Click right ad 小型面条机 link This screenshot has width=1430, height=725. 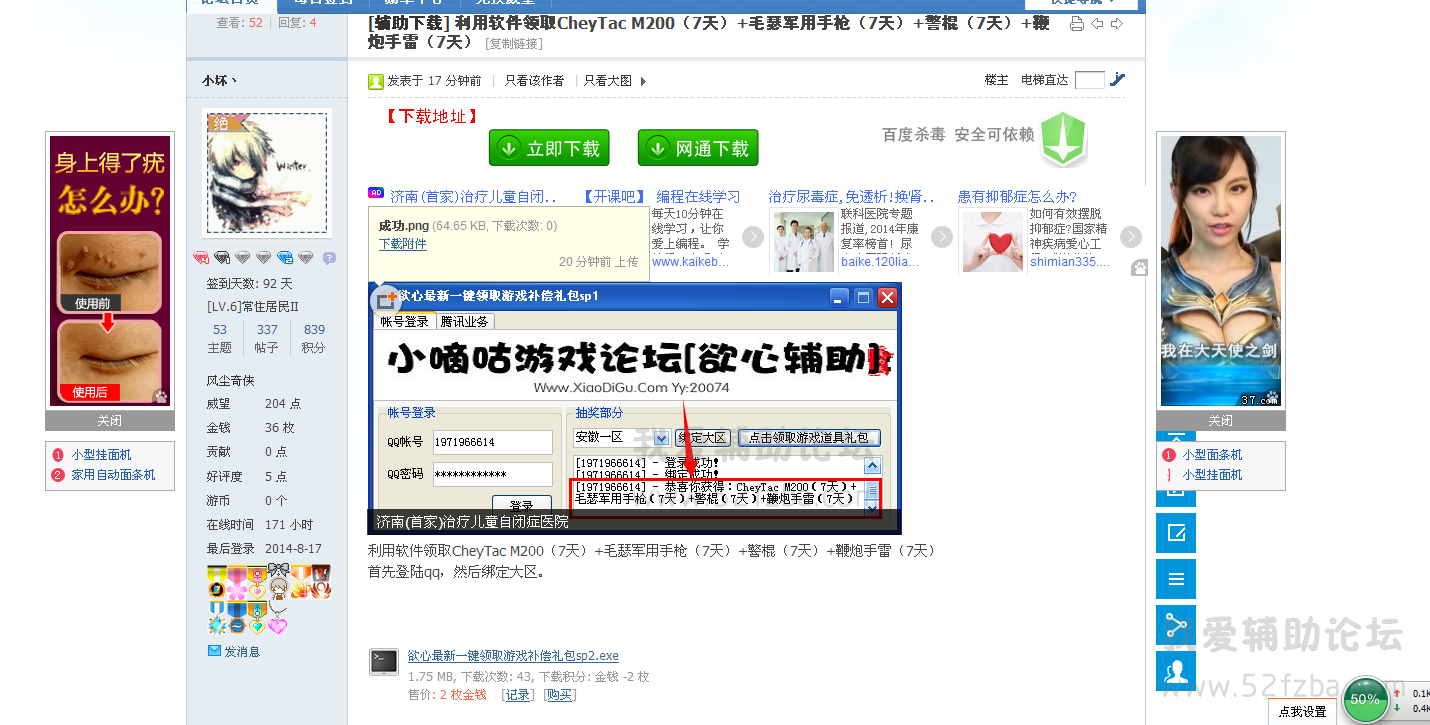1212,455
